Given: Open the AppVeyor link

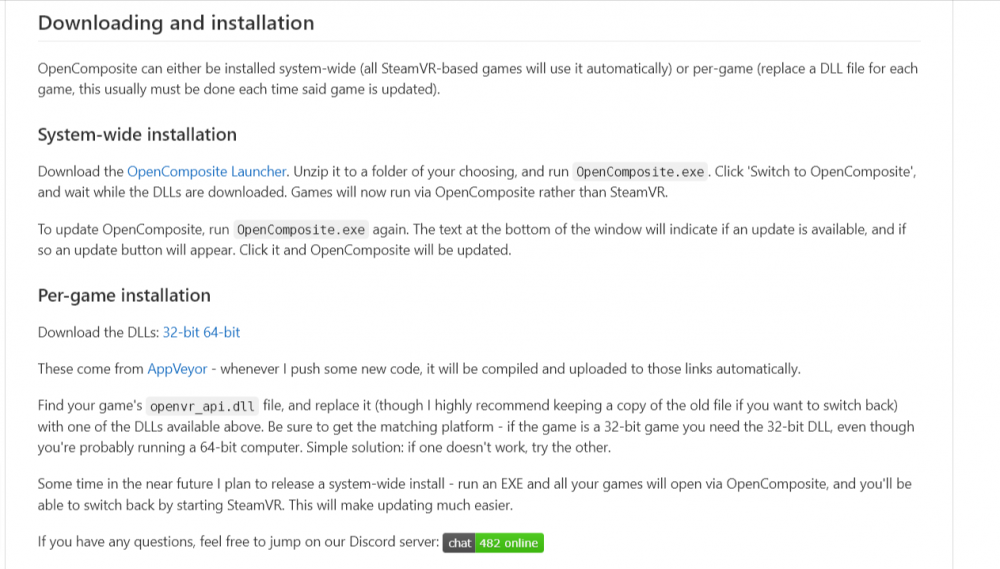Looking at the screenshot, I should tap(177, 369).
